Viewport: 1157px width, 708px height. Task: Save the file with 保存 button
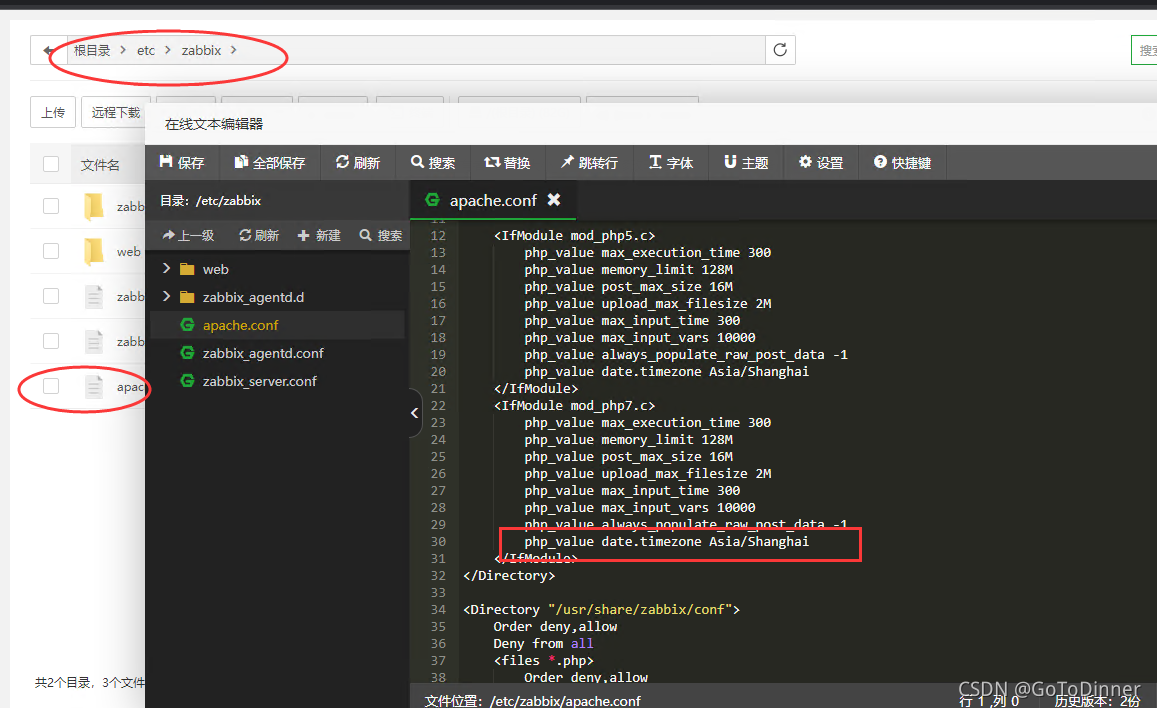tap(182, 162)
